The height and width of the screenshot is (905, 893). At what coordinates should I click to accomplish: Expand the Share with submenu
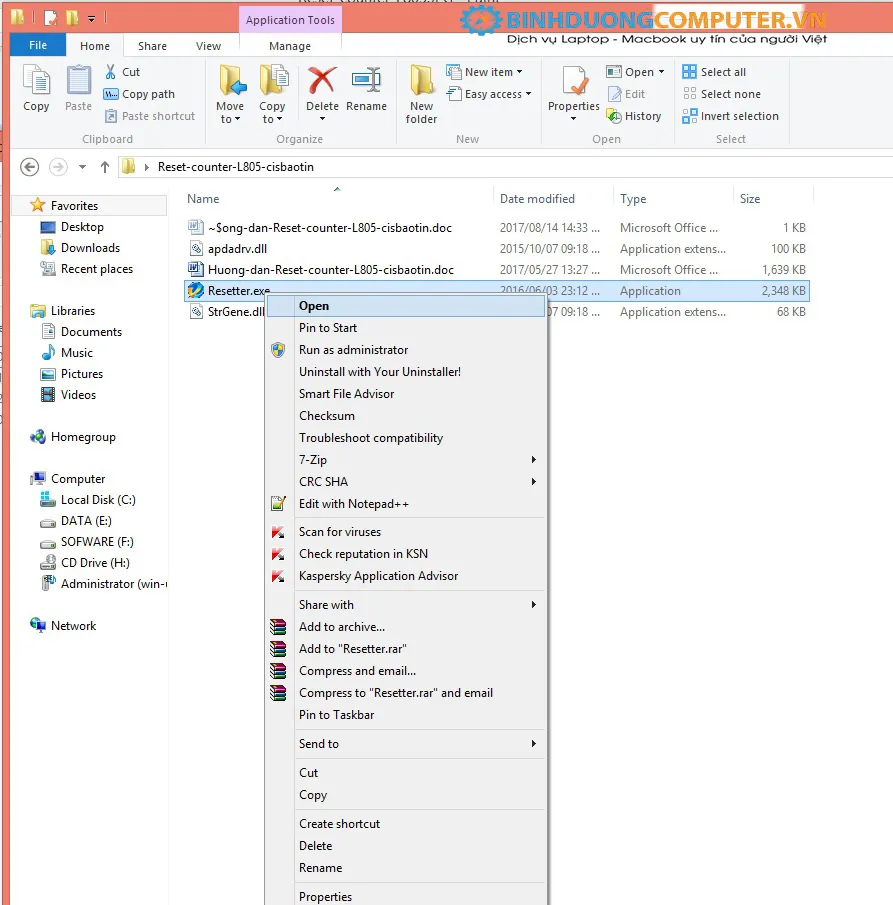click(534, 604)
